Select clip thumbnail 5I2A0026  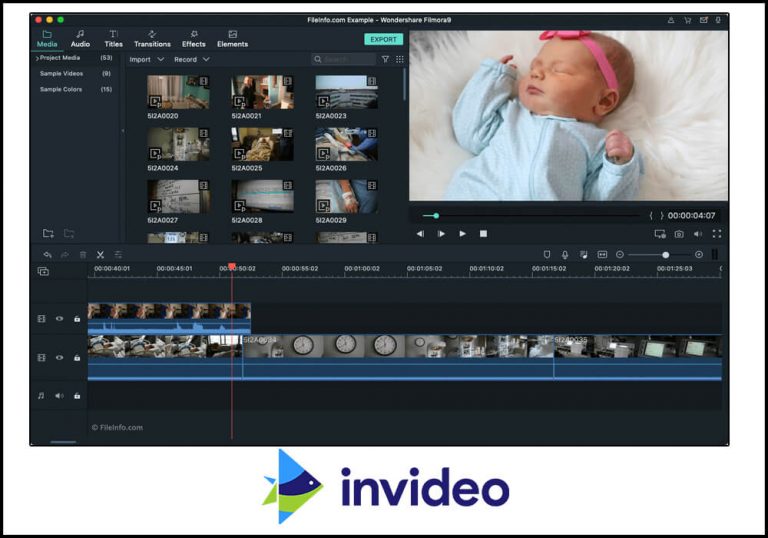347,144
